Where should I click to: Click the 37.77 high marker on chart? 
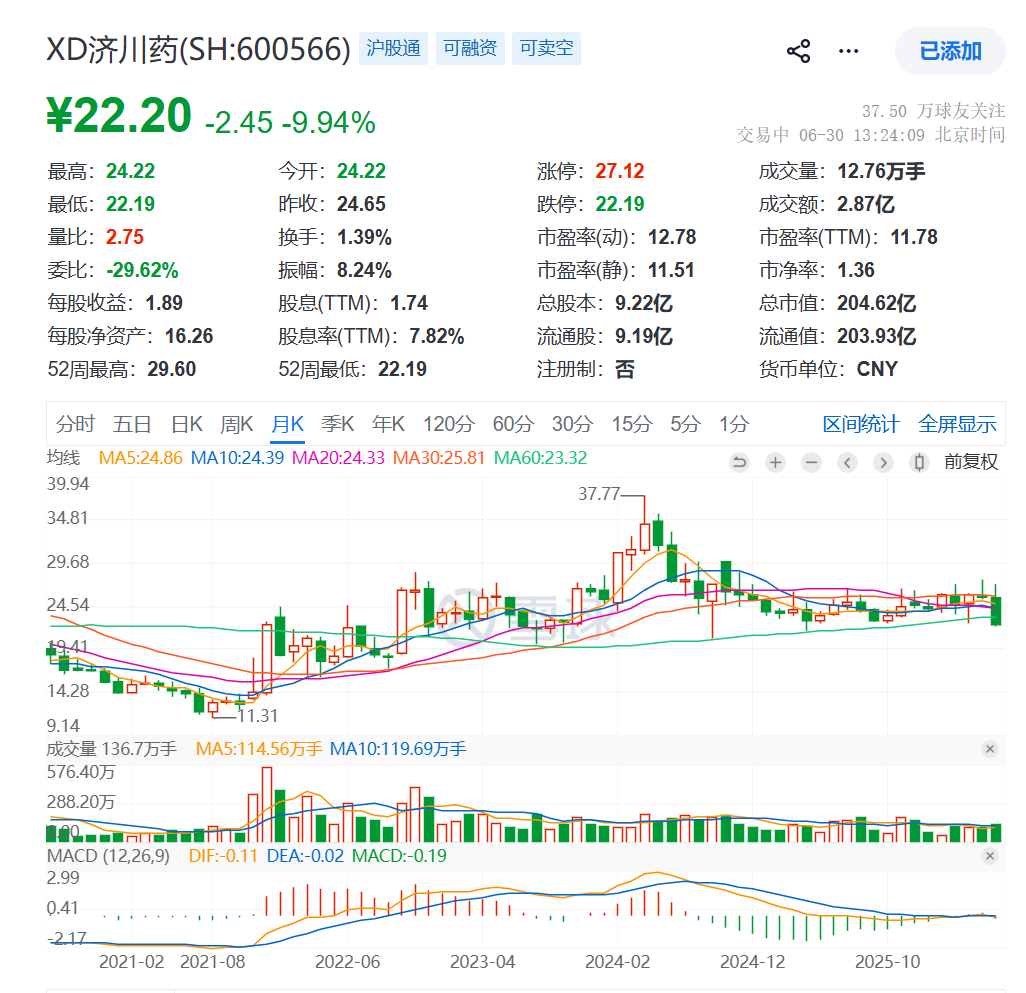[599, 494]
